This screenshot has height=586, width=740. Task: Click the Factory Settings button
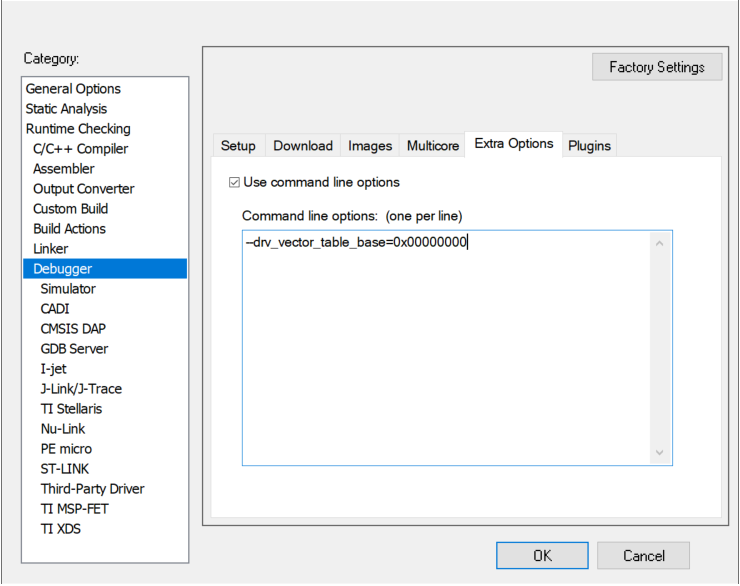657,67
